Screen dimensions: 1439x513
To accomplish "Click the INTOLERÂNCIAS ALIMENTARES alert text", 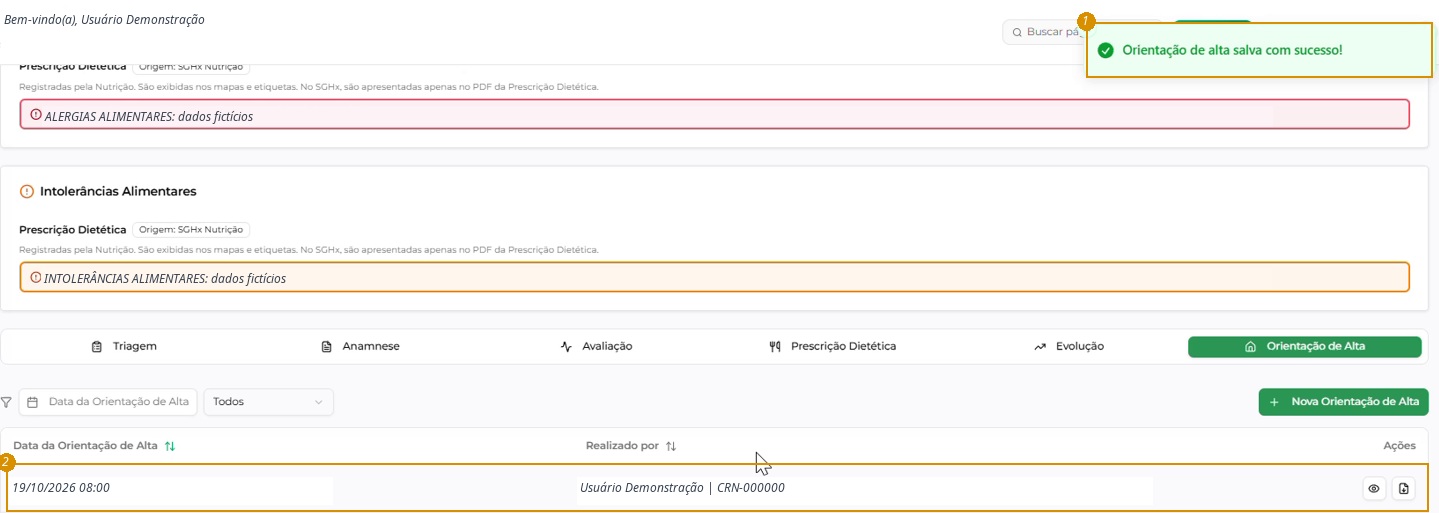I will 165,278.
